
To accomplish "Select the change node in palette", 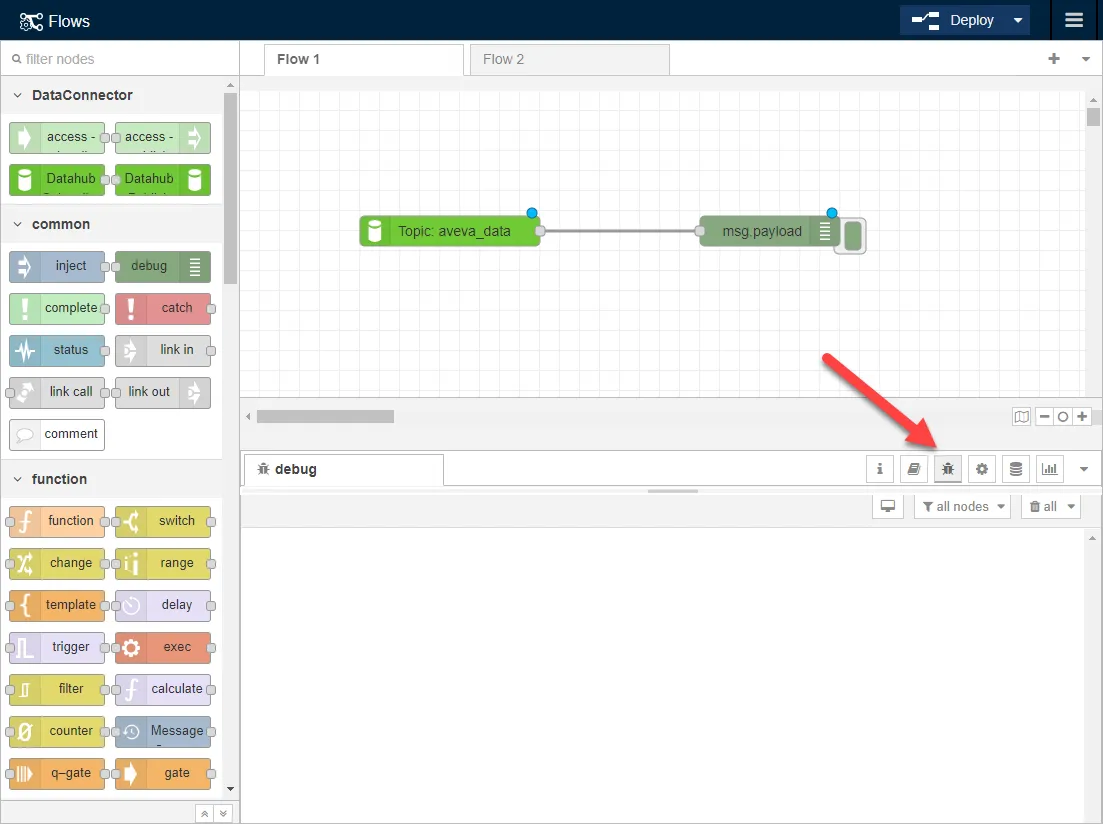I will (57, 564).
